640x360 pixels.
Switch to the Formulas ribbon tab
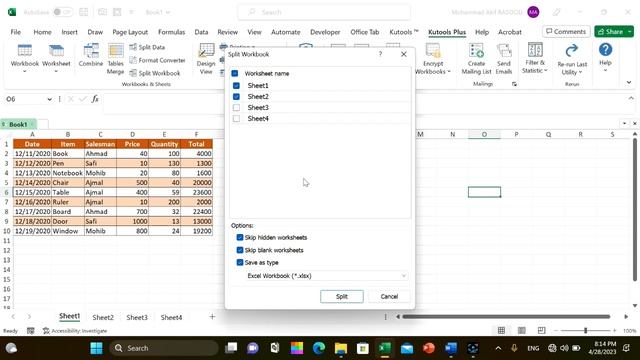[171, 32]
